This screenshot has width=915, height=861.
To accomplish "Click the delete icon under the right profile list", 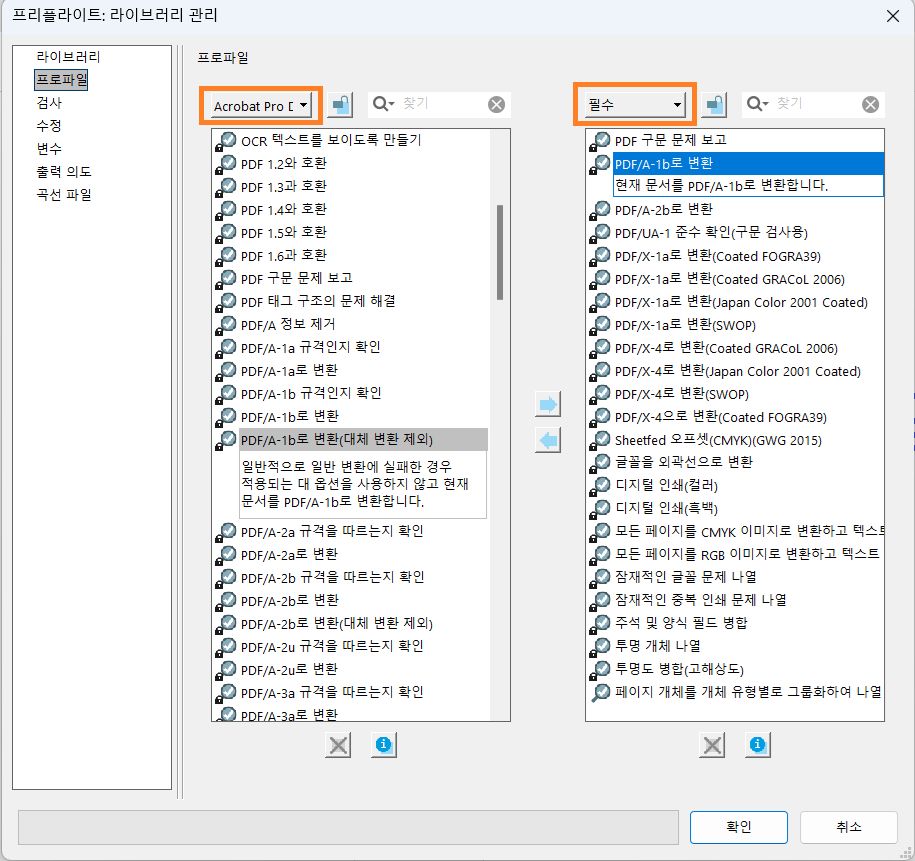I will click(x=711, y=745).
